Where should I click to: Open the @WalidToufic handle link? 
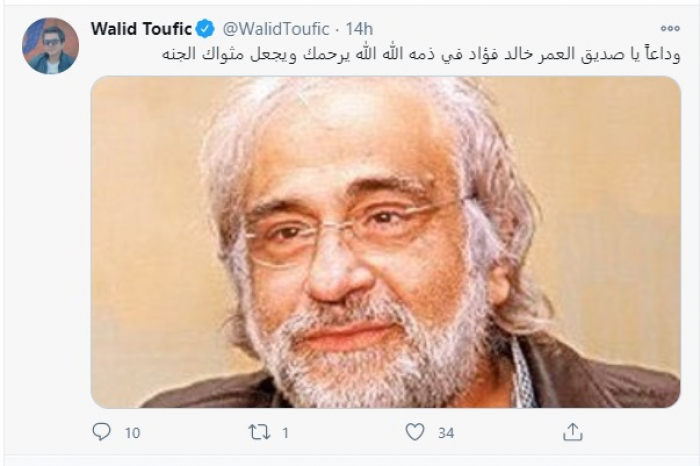(276, 29)
